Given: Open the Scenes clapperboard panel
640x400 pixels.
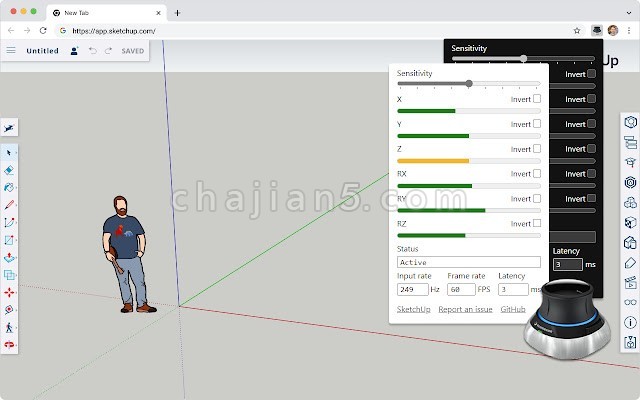Looking at the screenshot, I should tap(630, 282).
